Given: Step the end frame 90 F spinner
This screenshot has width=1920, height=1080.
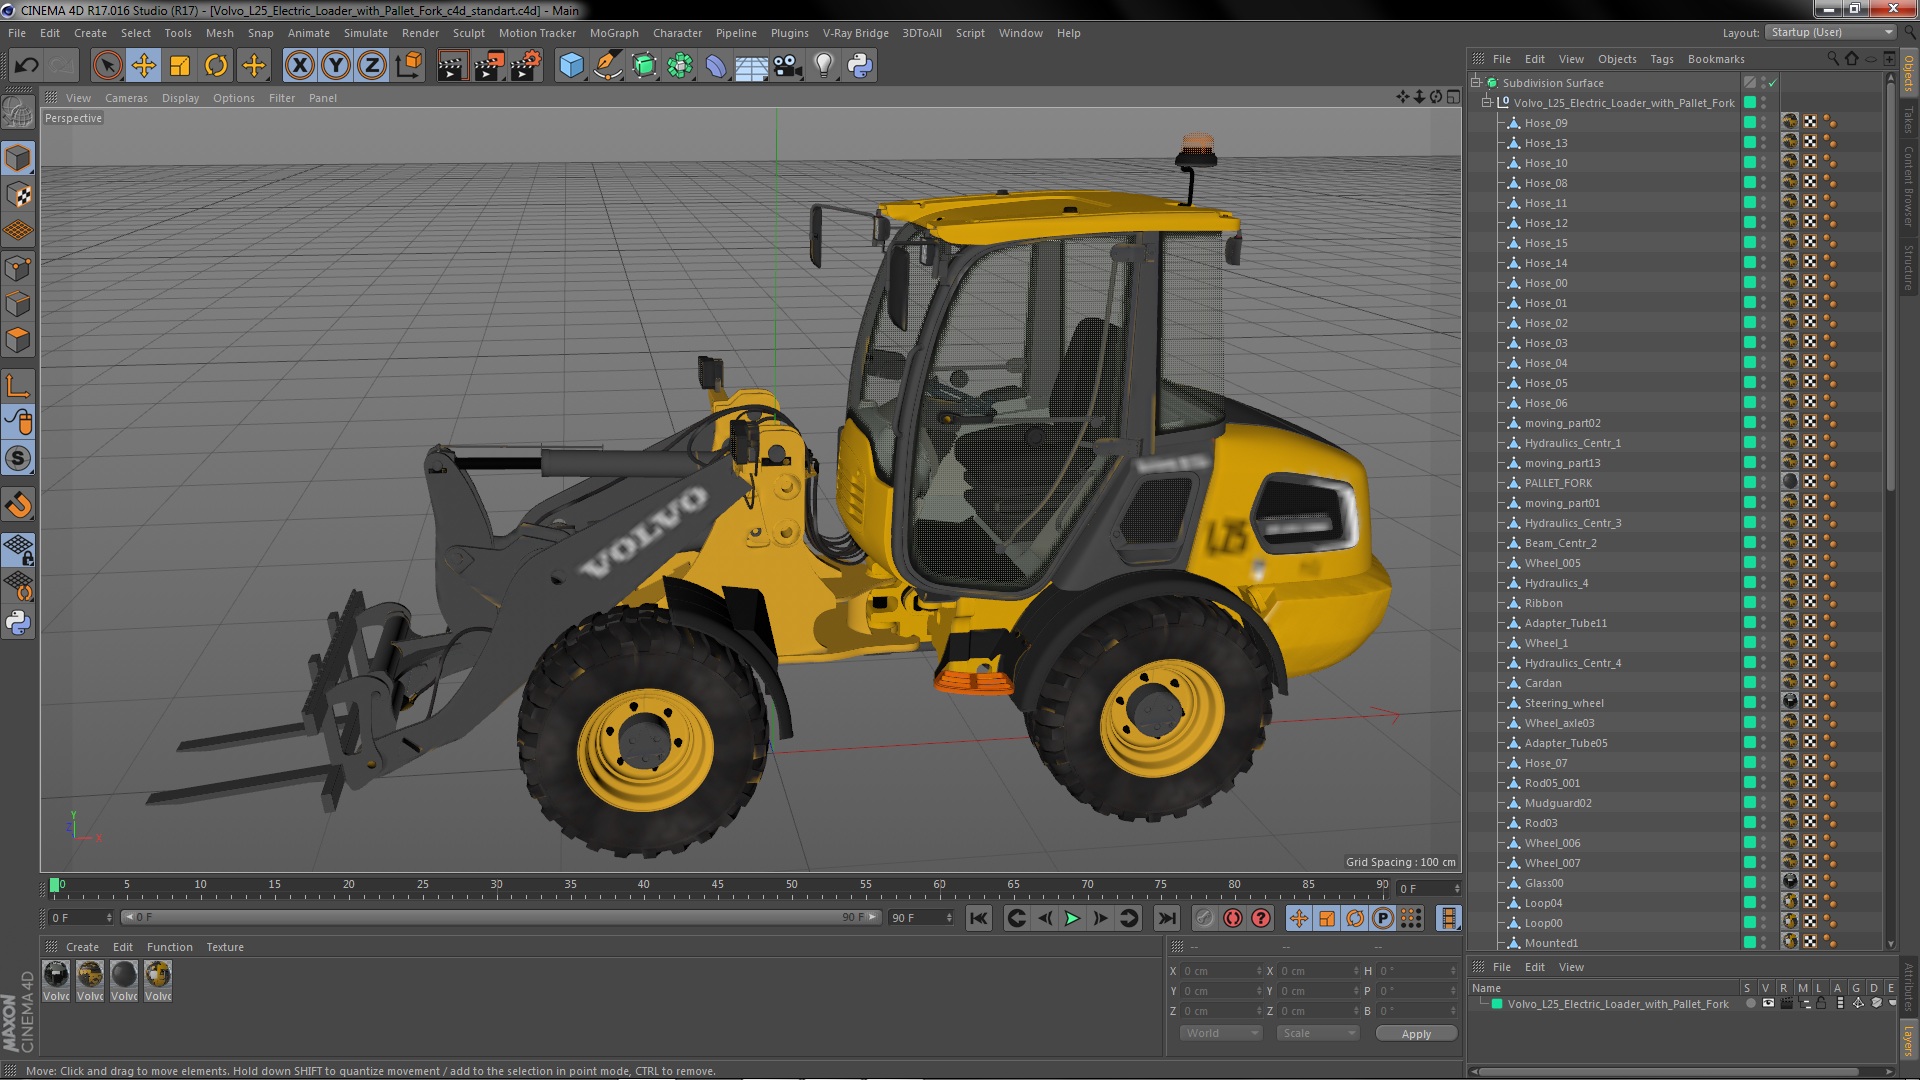Looking at the screenshot, I should tap(949, 918).
